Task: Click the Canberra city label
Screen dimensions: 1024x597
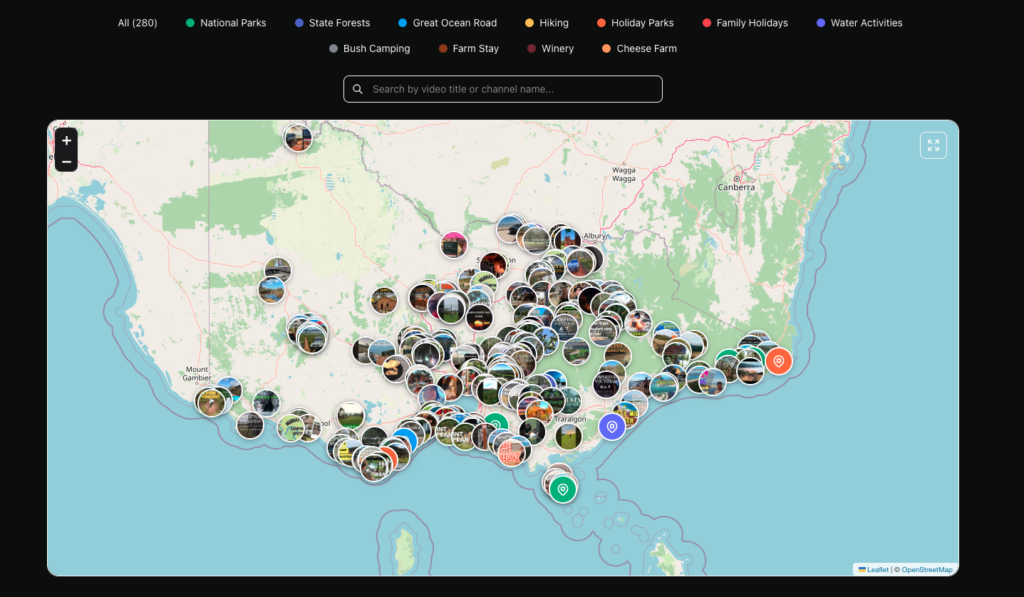Action: (736, 187)
